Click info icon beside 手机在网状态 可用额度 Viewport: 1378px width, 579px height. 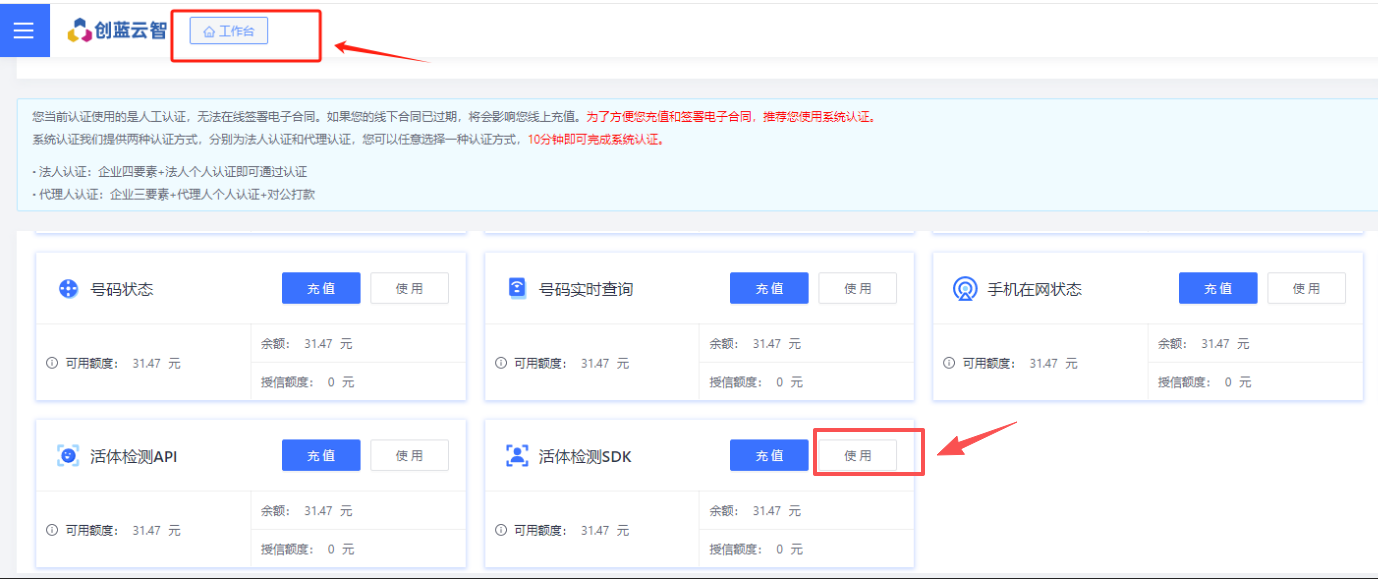click(x=949, y=363)
